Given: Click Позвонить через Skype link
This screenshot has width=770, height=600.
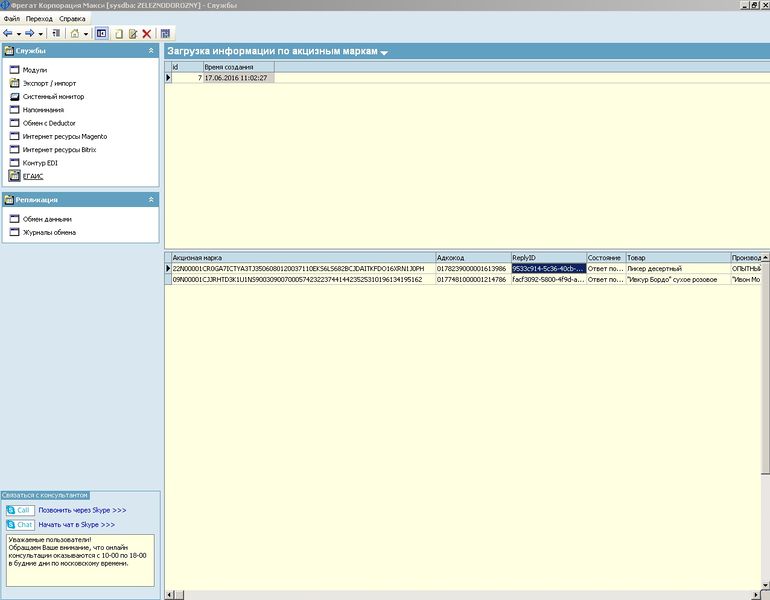Looking at the screenshot, I should coord(82,510).
